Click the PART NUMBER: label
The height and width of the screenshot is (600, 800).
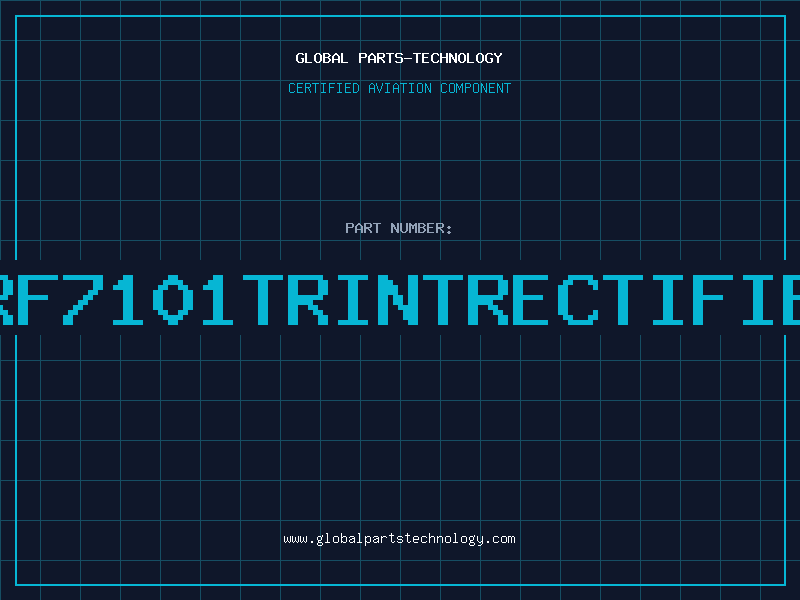(399, 228)
